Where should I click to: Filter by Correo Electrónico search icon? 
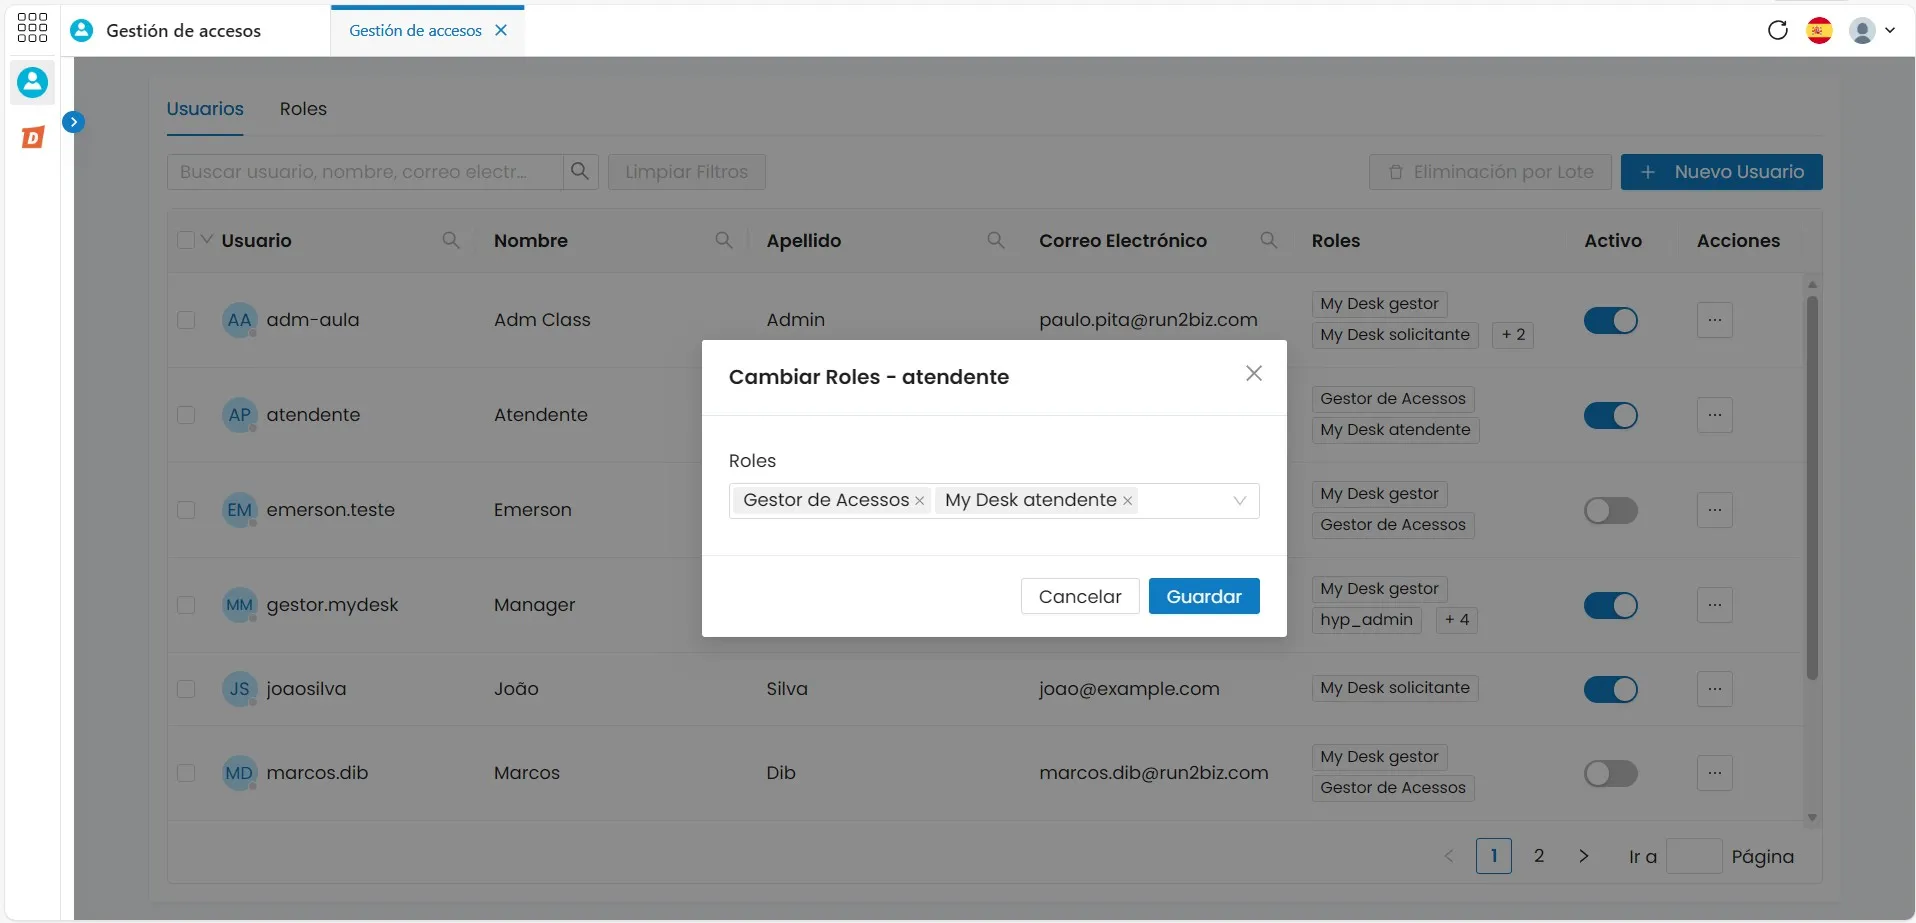point(1269,240)
